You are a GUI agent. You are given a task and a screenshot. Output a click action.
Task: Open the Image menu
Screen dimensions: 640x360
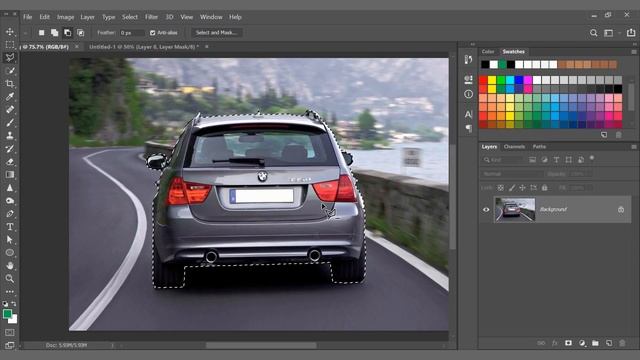(65, 17)
